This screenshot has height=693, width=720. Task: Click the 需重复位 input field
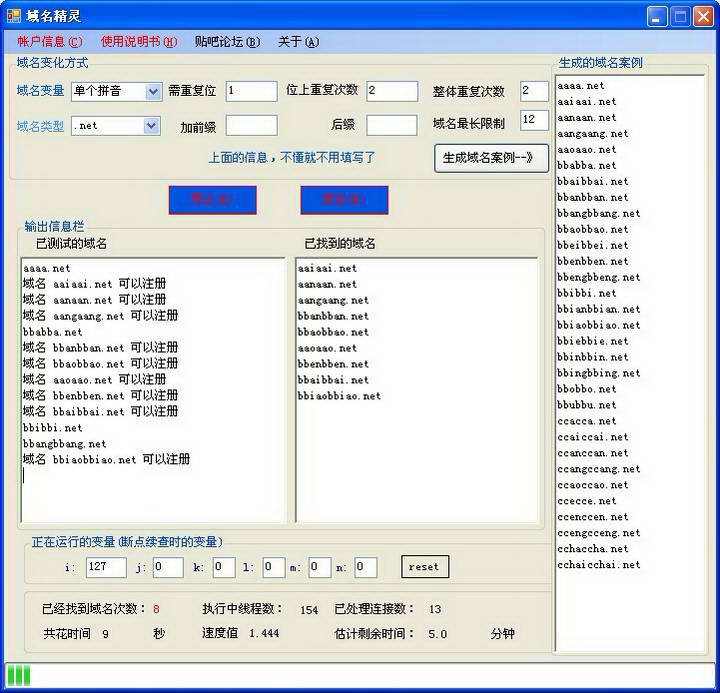252,91
